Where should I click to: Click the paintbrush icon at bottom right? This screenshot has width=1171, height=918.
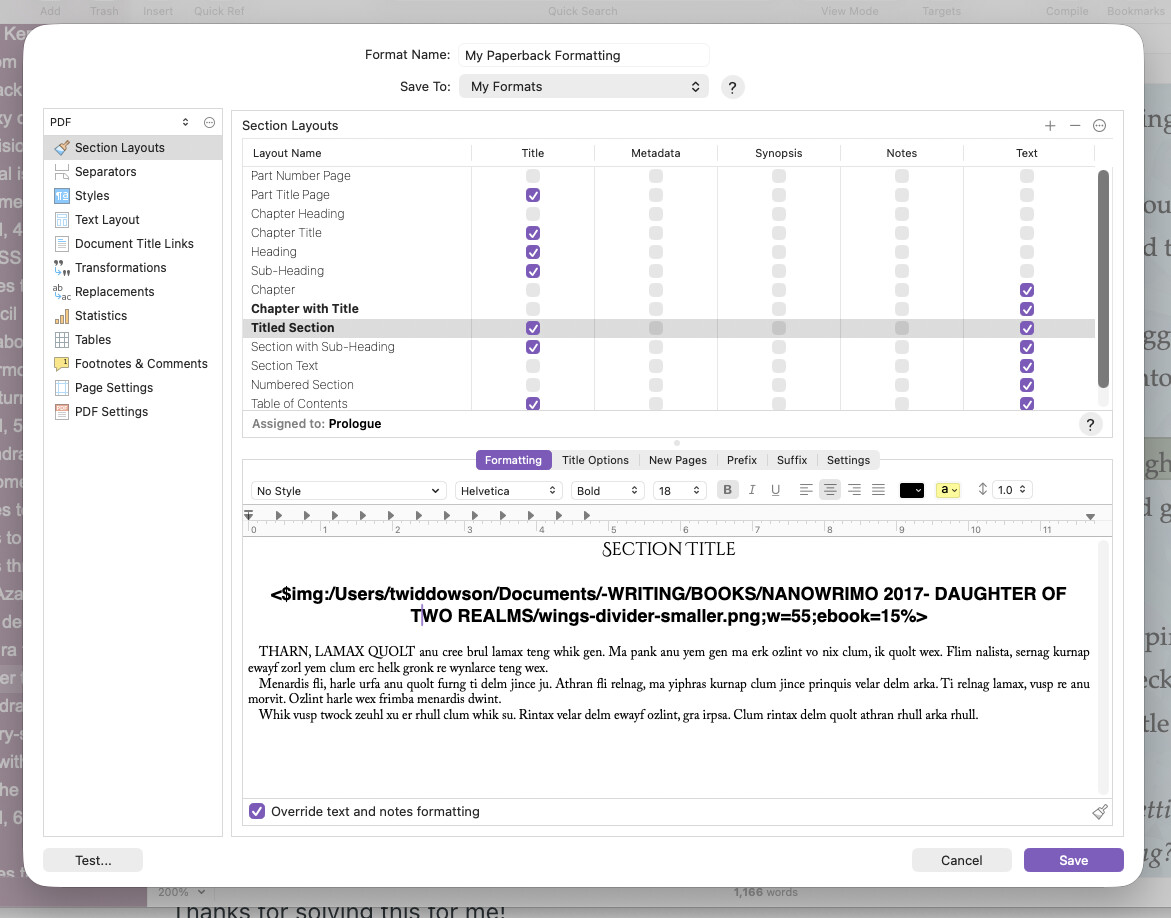[1100, 812]
